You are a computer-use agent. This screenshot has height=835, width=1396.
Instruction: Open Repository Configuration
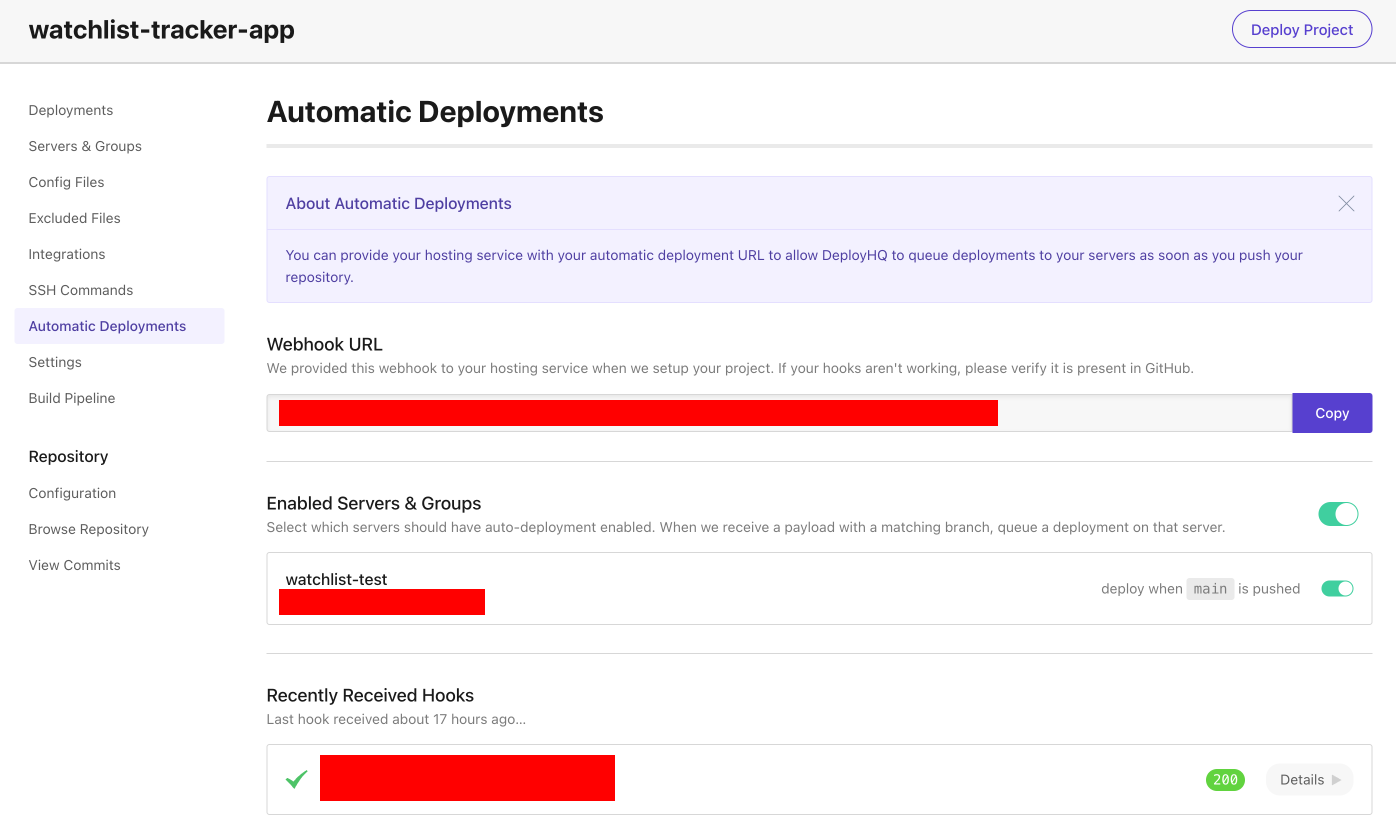72,493
